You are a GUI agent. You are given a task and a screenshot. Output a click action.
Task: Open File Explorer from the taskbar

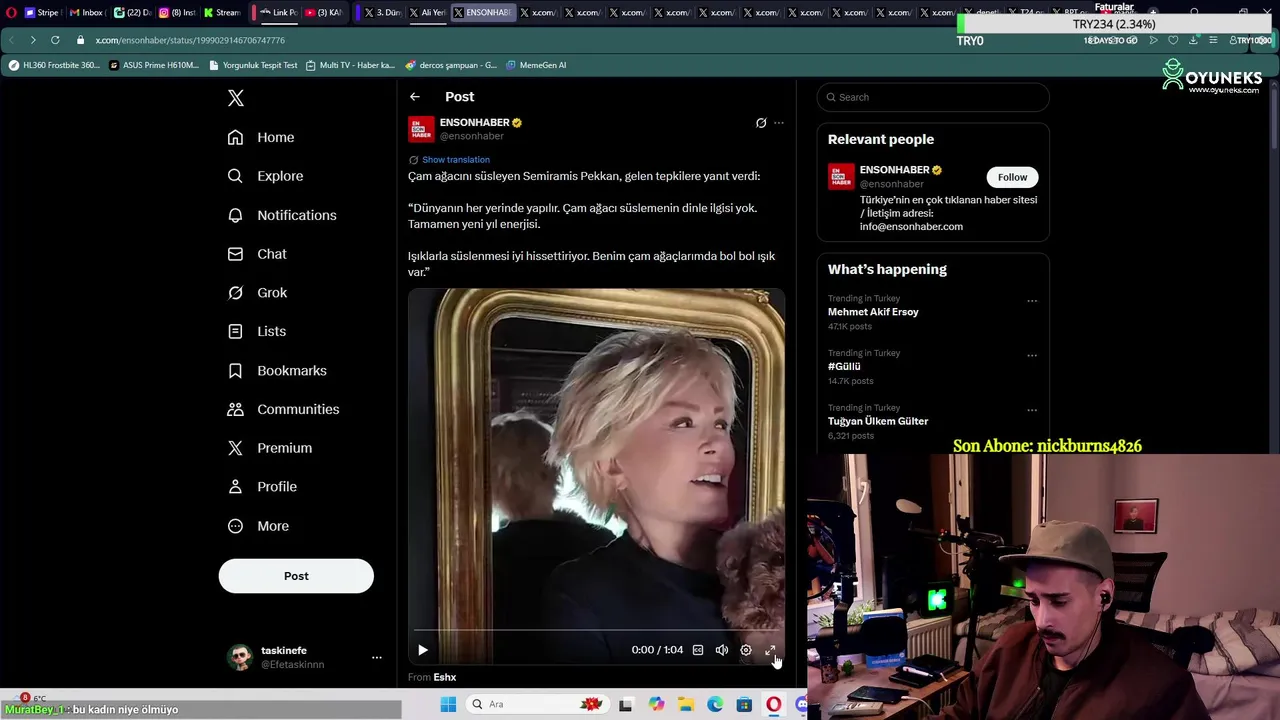pyautogui.click(x=686, y=704)
